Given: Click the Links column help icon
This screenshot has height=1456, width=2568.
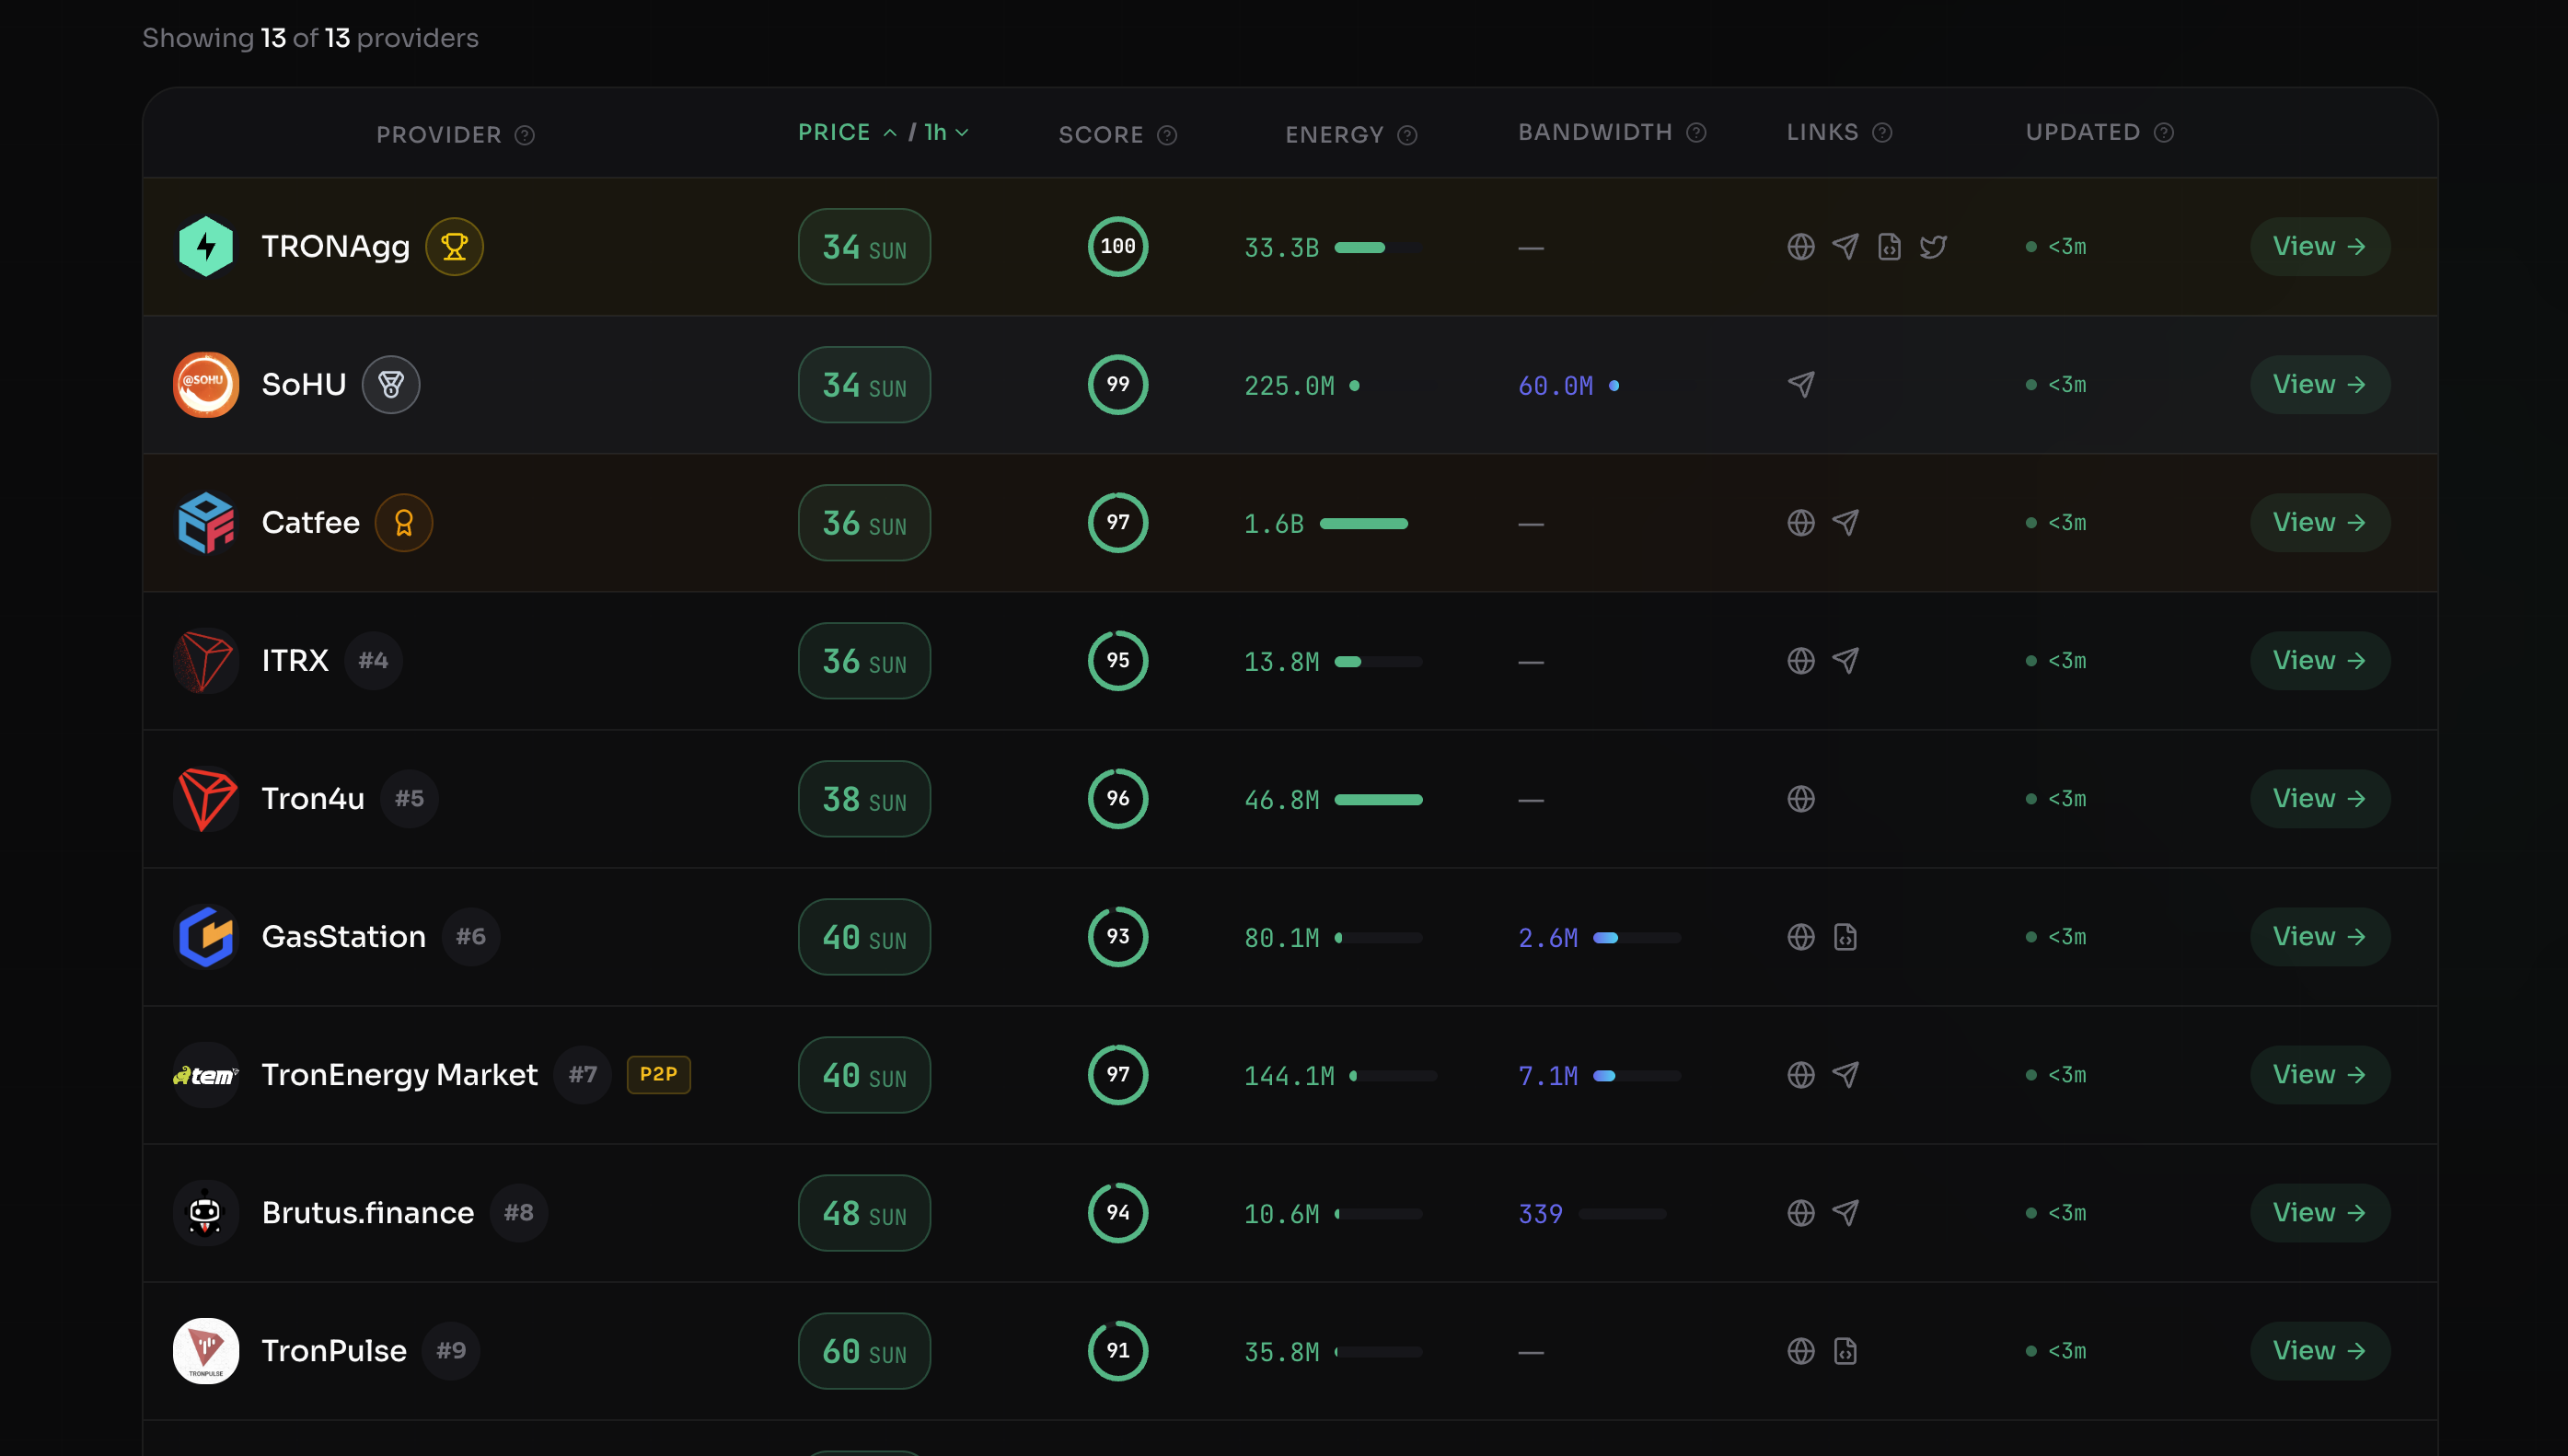Looking at the screenshot, I should 1882,132.
